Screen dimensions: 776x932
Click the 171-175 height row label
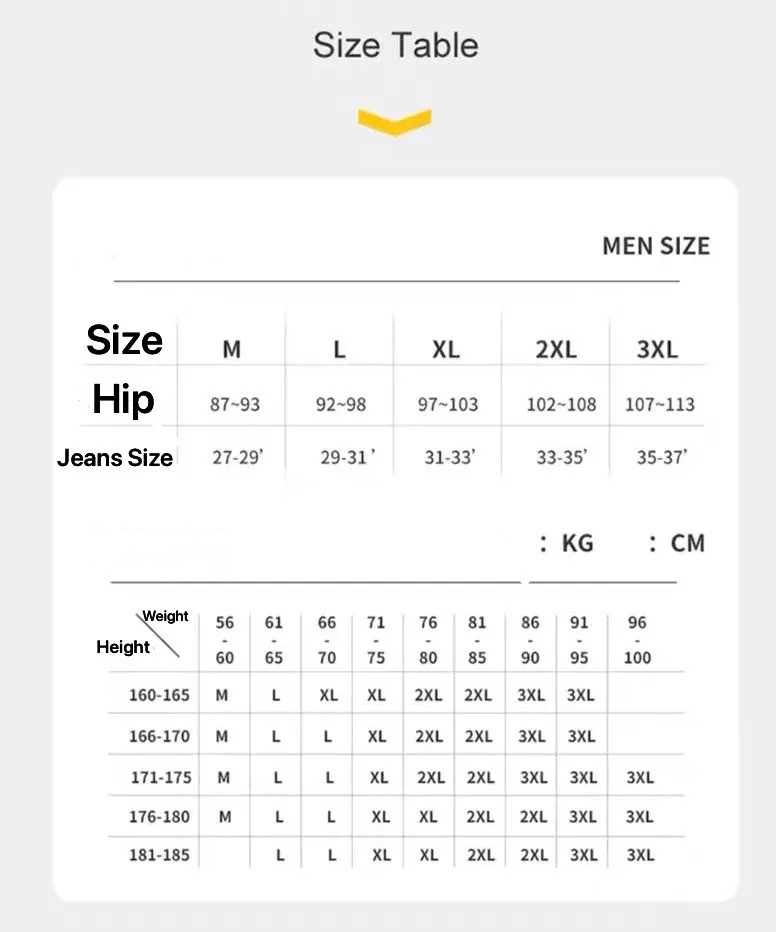(160, 777)
